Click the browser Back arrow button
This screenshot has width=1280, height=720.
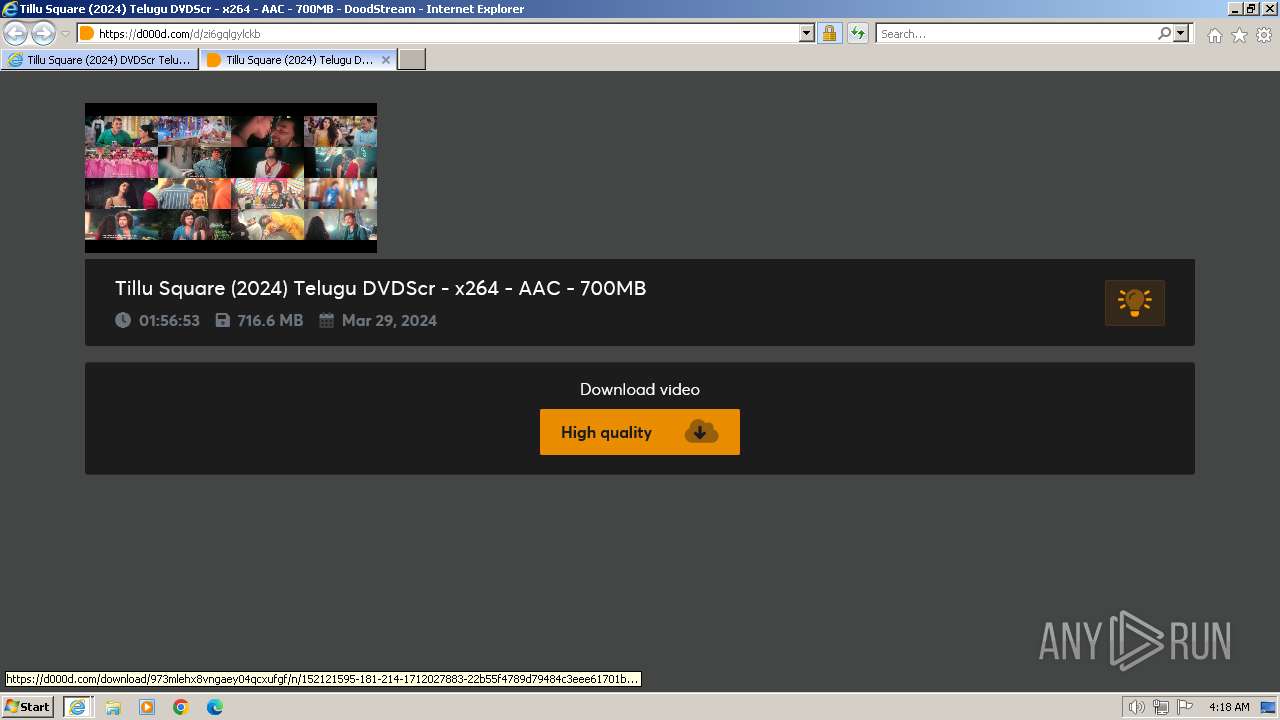[x=16, y=34]
